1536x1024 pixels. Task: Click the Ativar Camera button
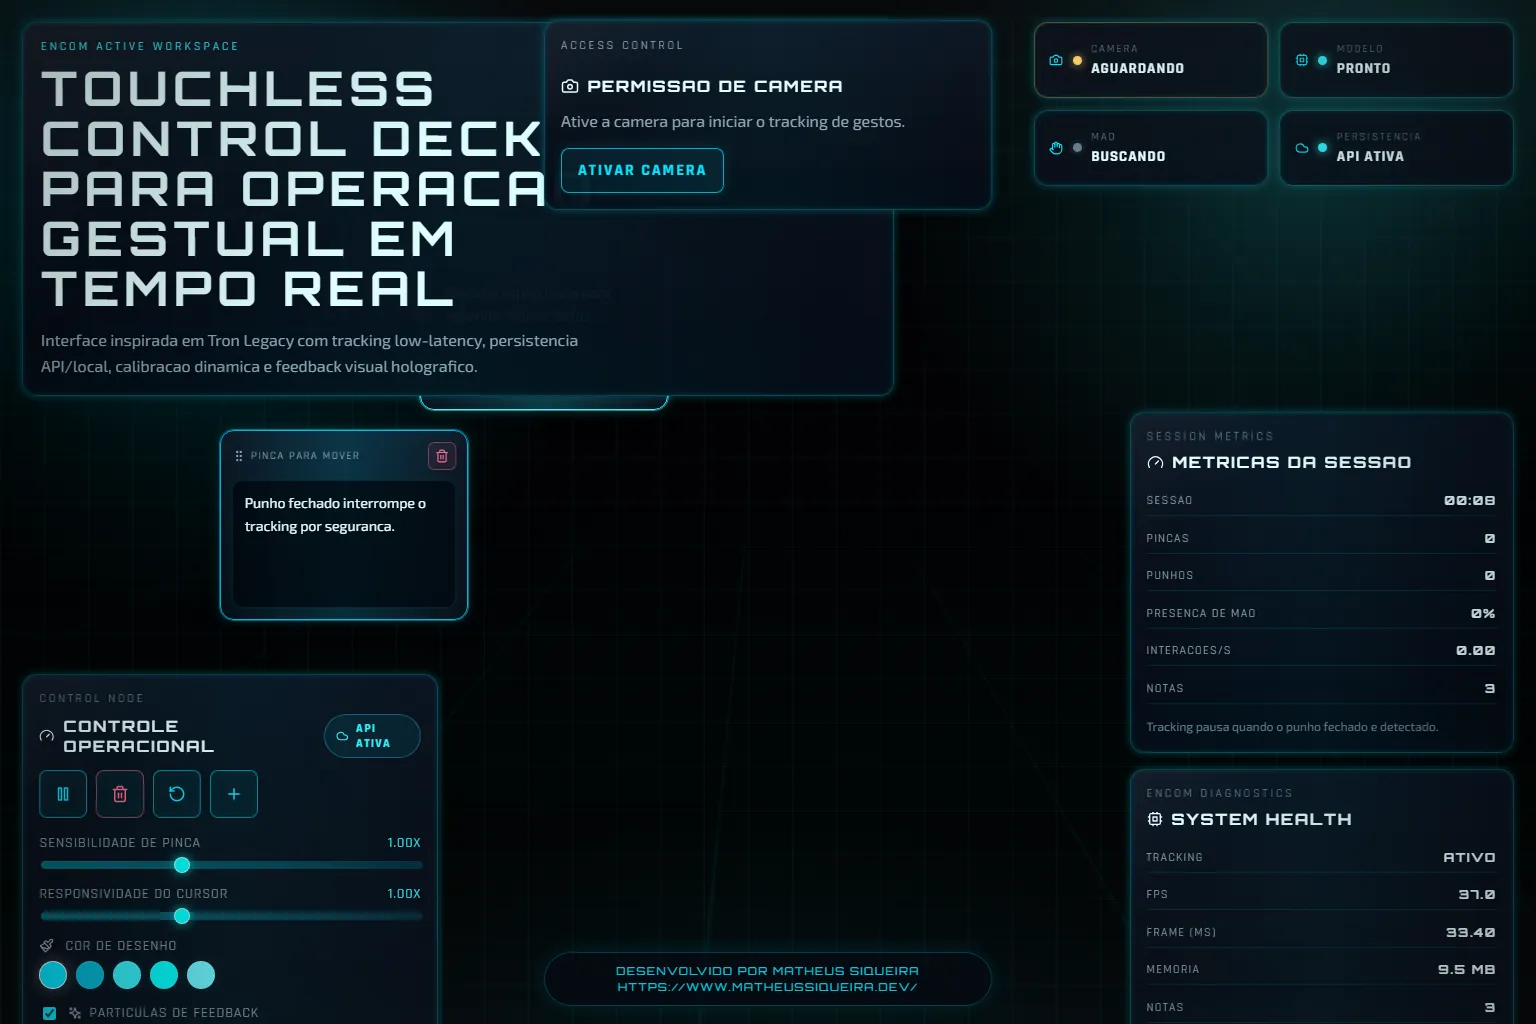point(642,170)
